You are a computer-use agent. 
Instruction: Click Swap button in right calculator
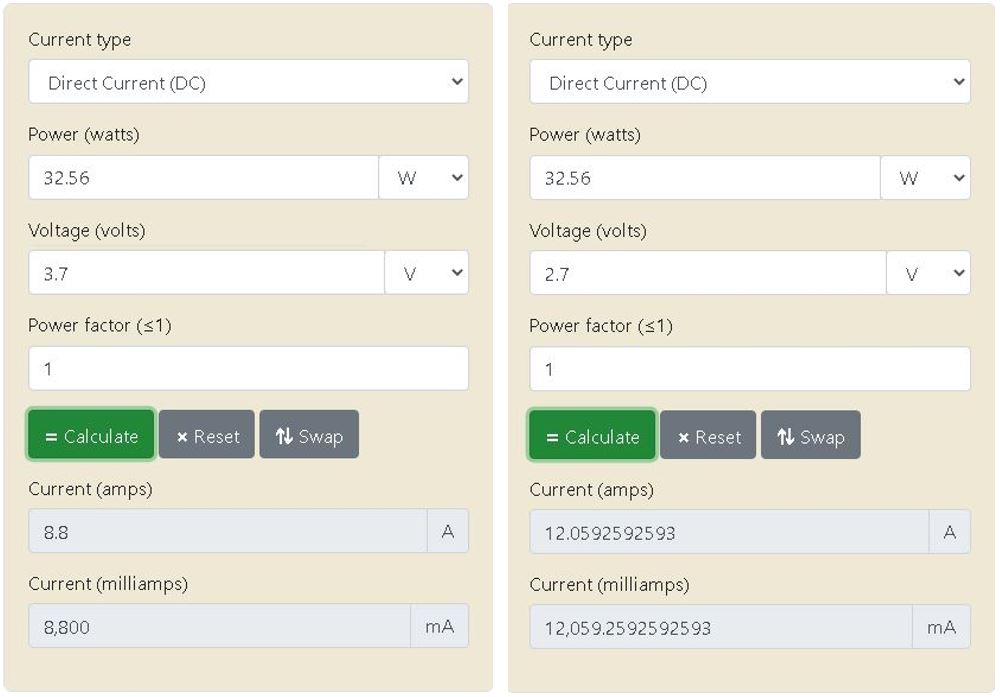click(x=810, y=436)
